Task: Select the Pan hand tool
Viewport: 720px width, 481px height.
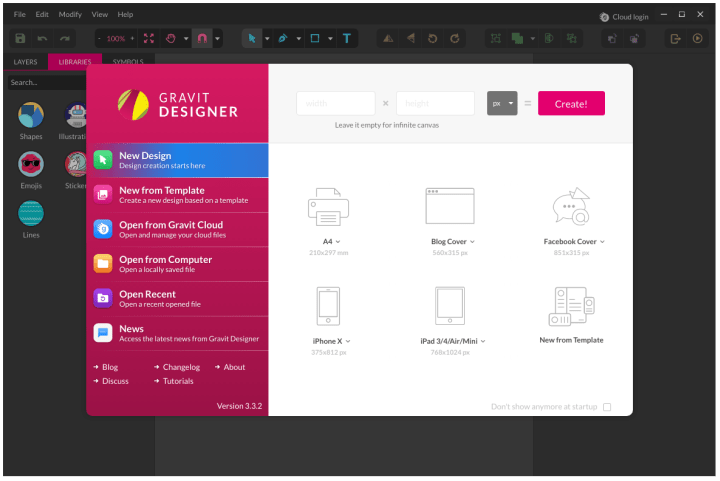Action: pyautogui.click(x=171, y=39)
